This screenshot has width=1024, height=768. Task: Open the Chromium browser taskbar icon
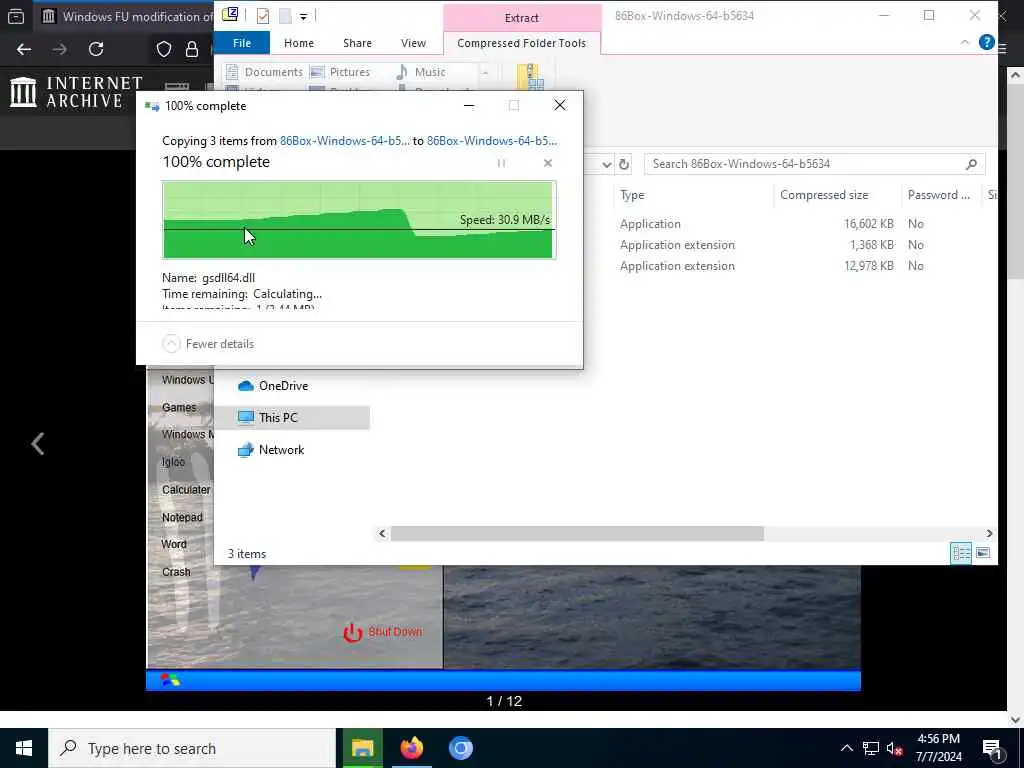tap(460, 748)
